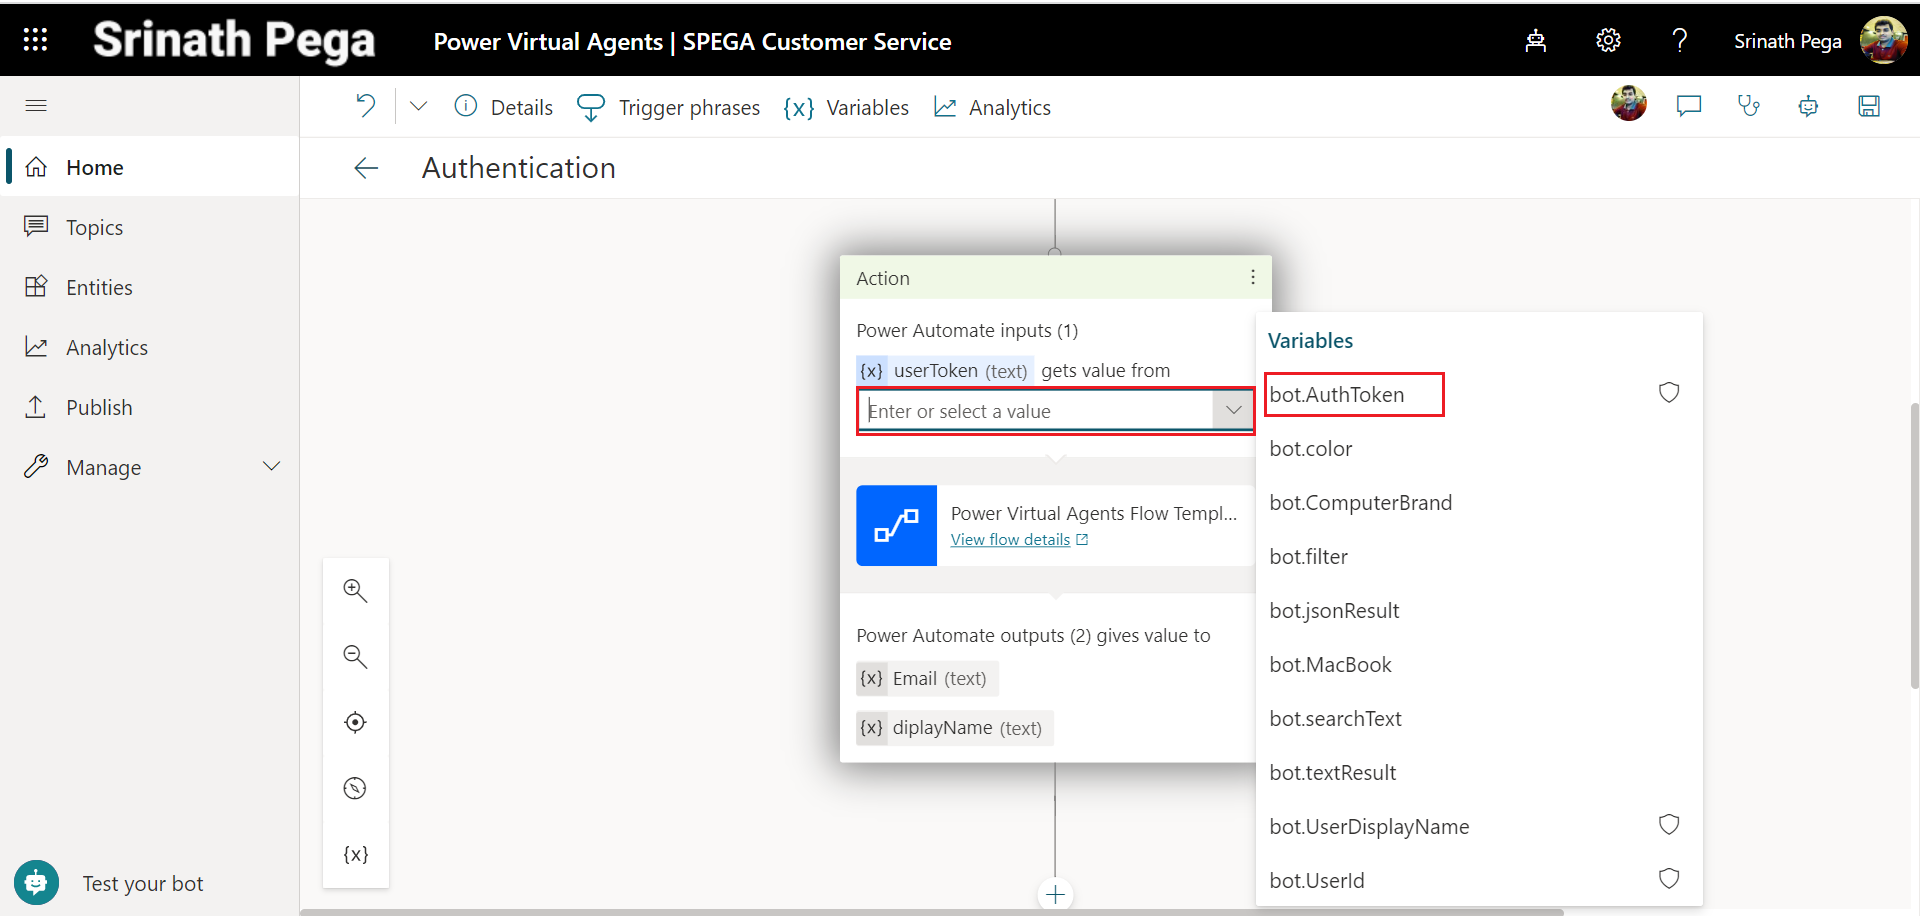
Task: Click the zoom in magnifier icon
Action: (x=355, y=590)
